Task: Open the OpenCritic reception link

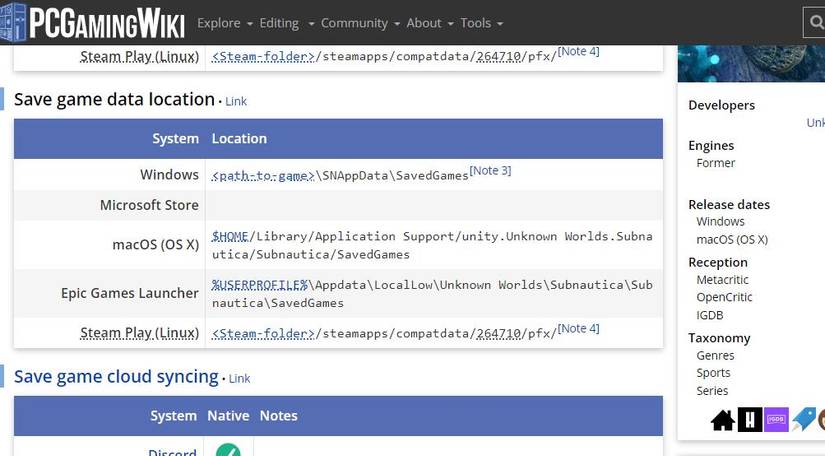Action: tap(724, 297)
